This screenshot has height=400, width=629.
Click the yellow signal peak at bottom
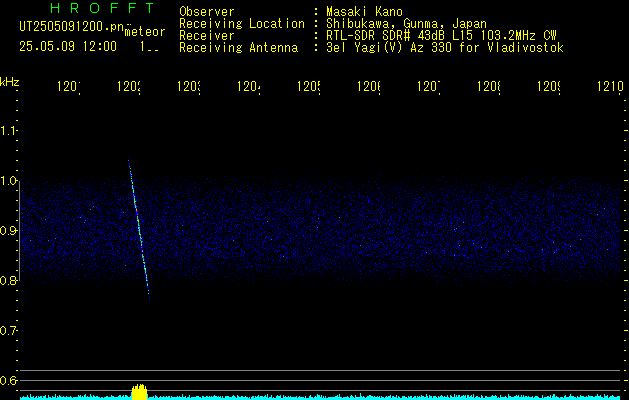(x=140, y=392)
